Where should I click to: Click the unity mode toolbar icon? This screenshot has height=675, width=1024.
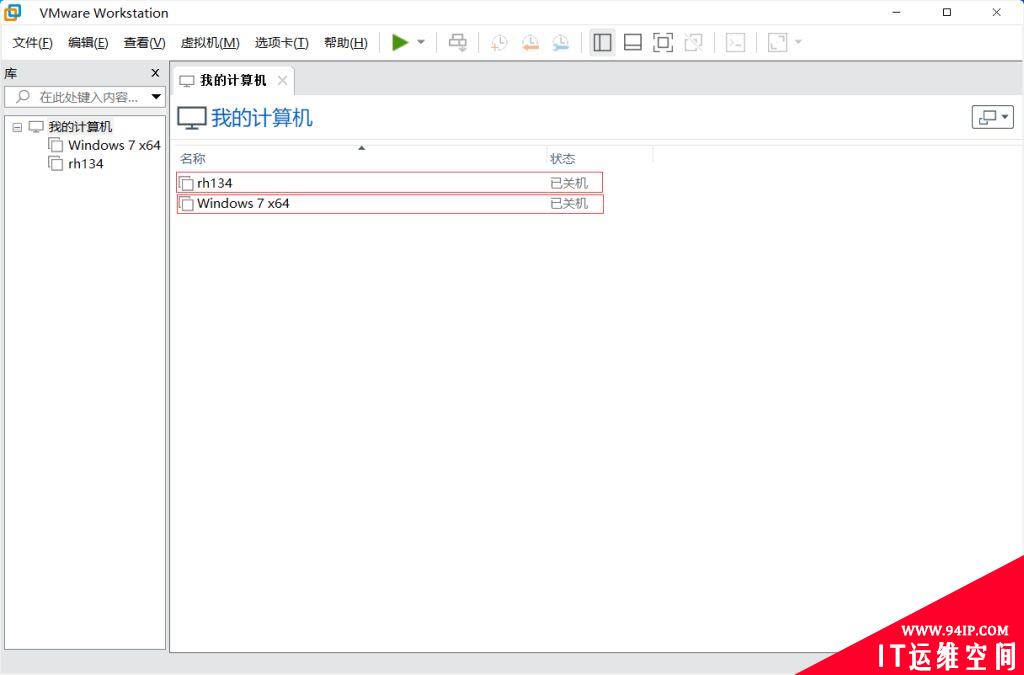[694, 42]
